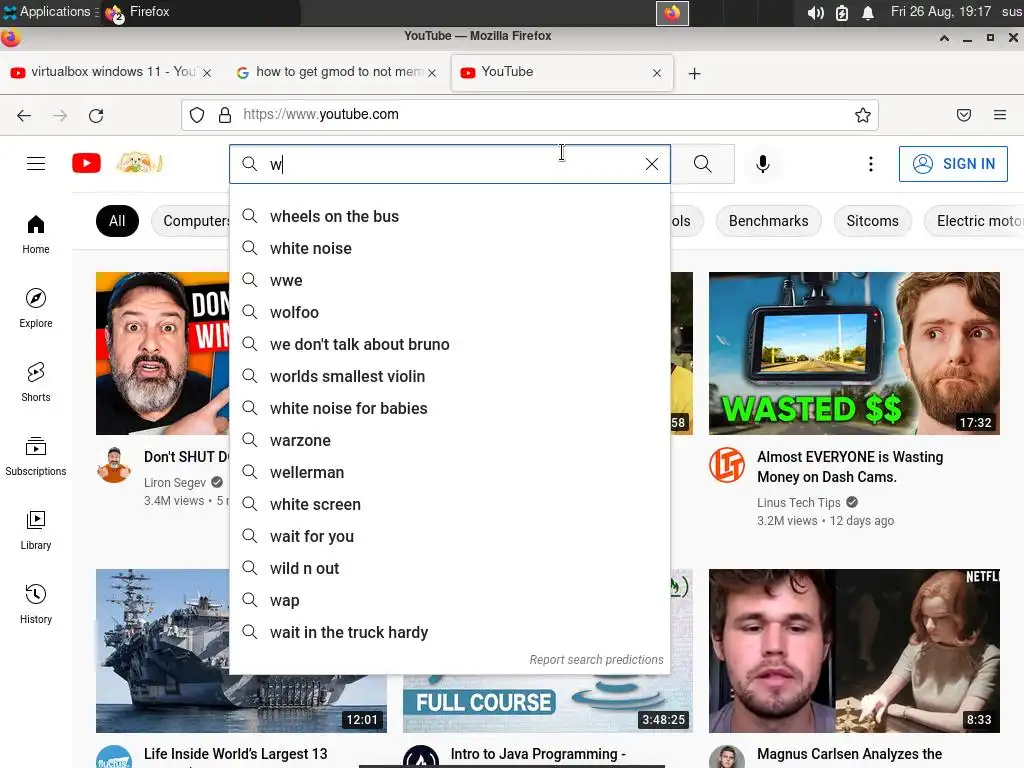Open a new browser tab
Image resolution: width=1024 pixels, height=768 pixels.
click(x=694, y=73)
